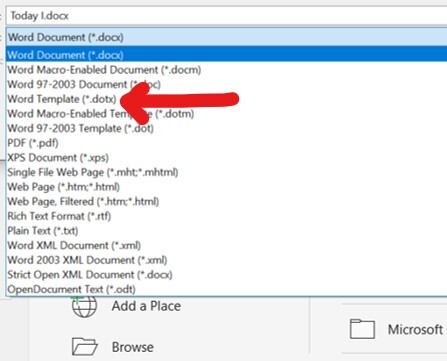Choose Word 97-2003 Document format
Screen dimensions: 447x361
click(x=84, y=84)
